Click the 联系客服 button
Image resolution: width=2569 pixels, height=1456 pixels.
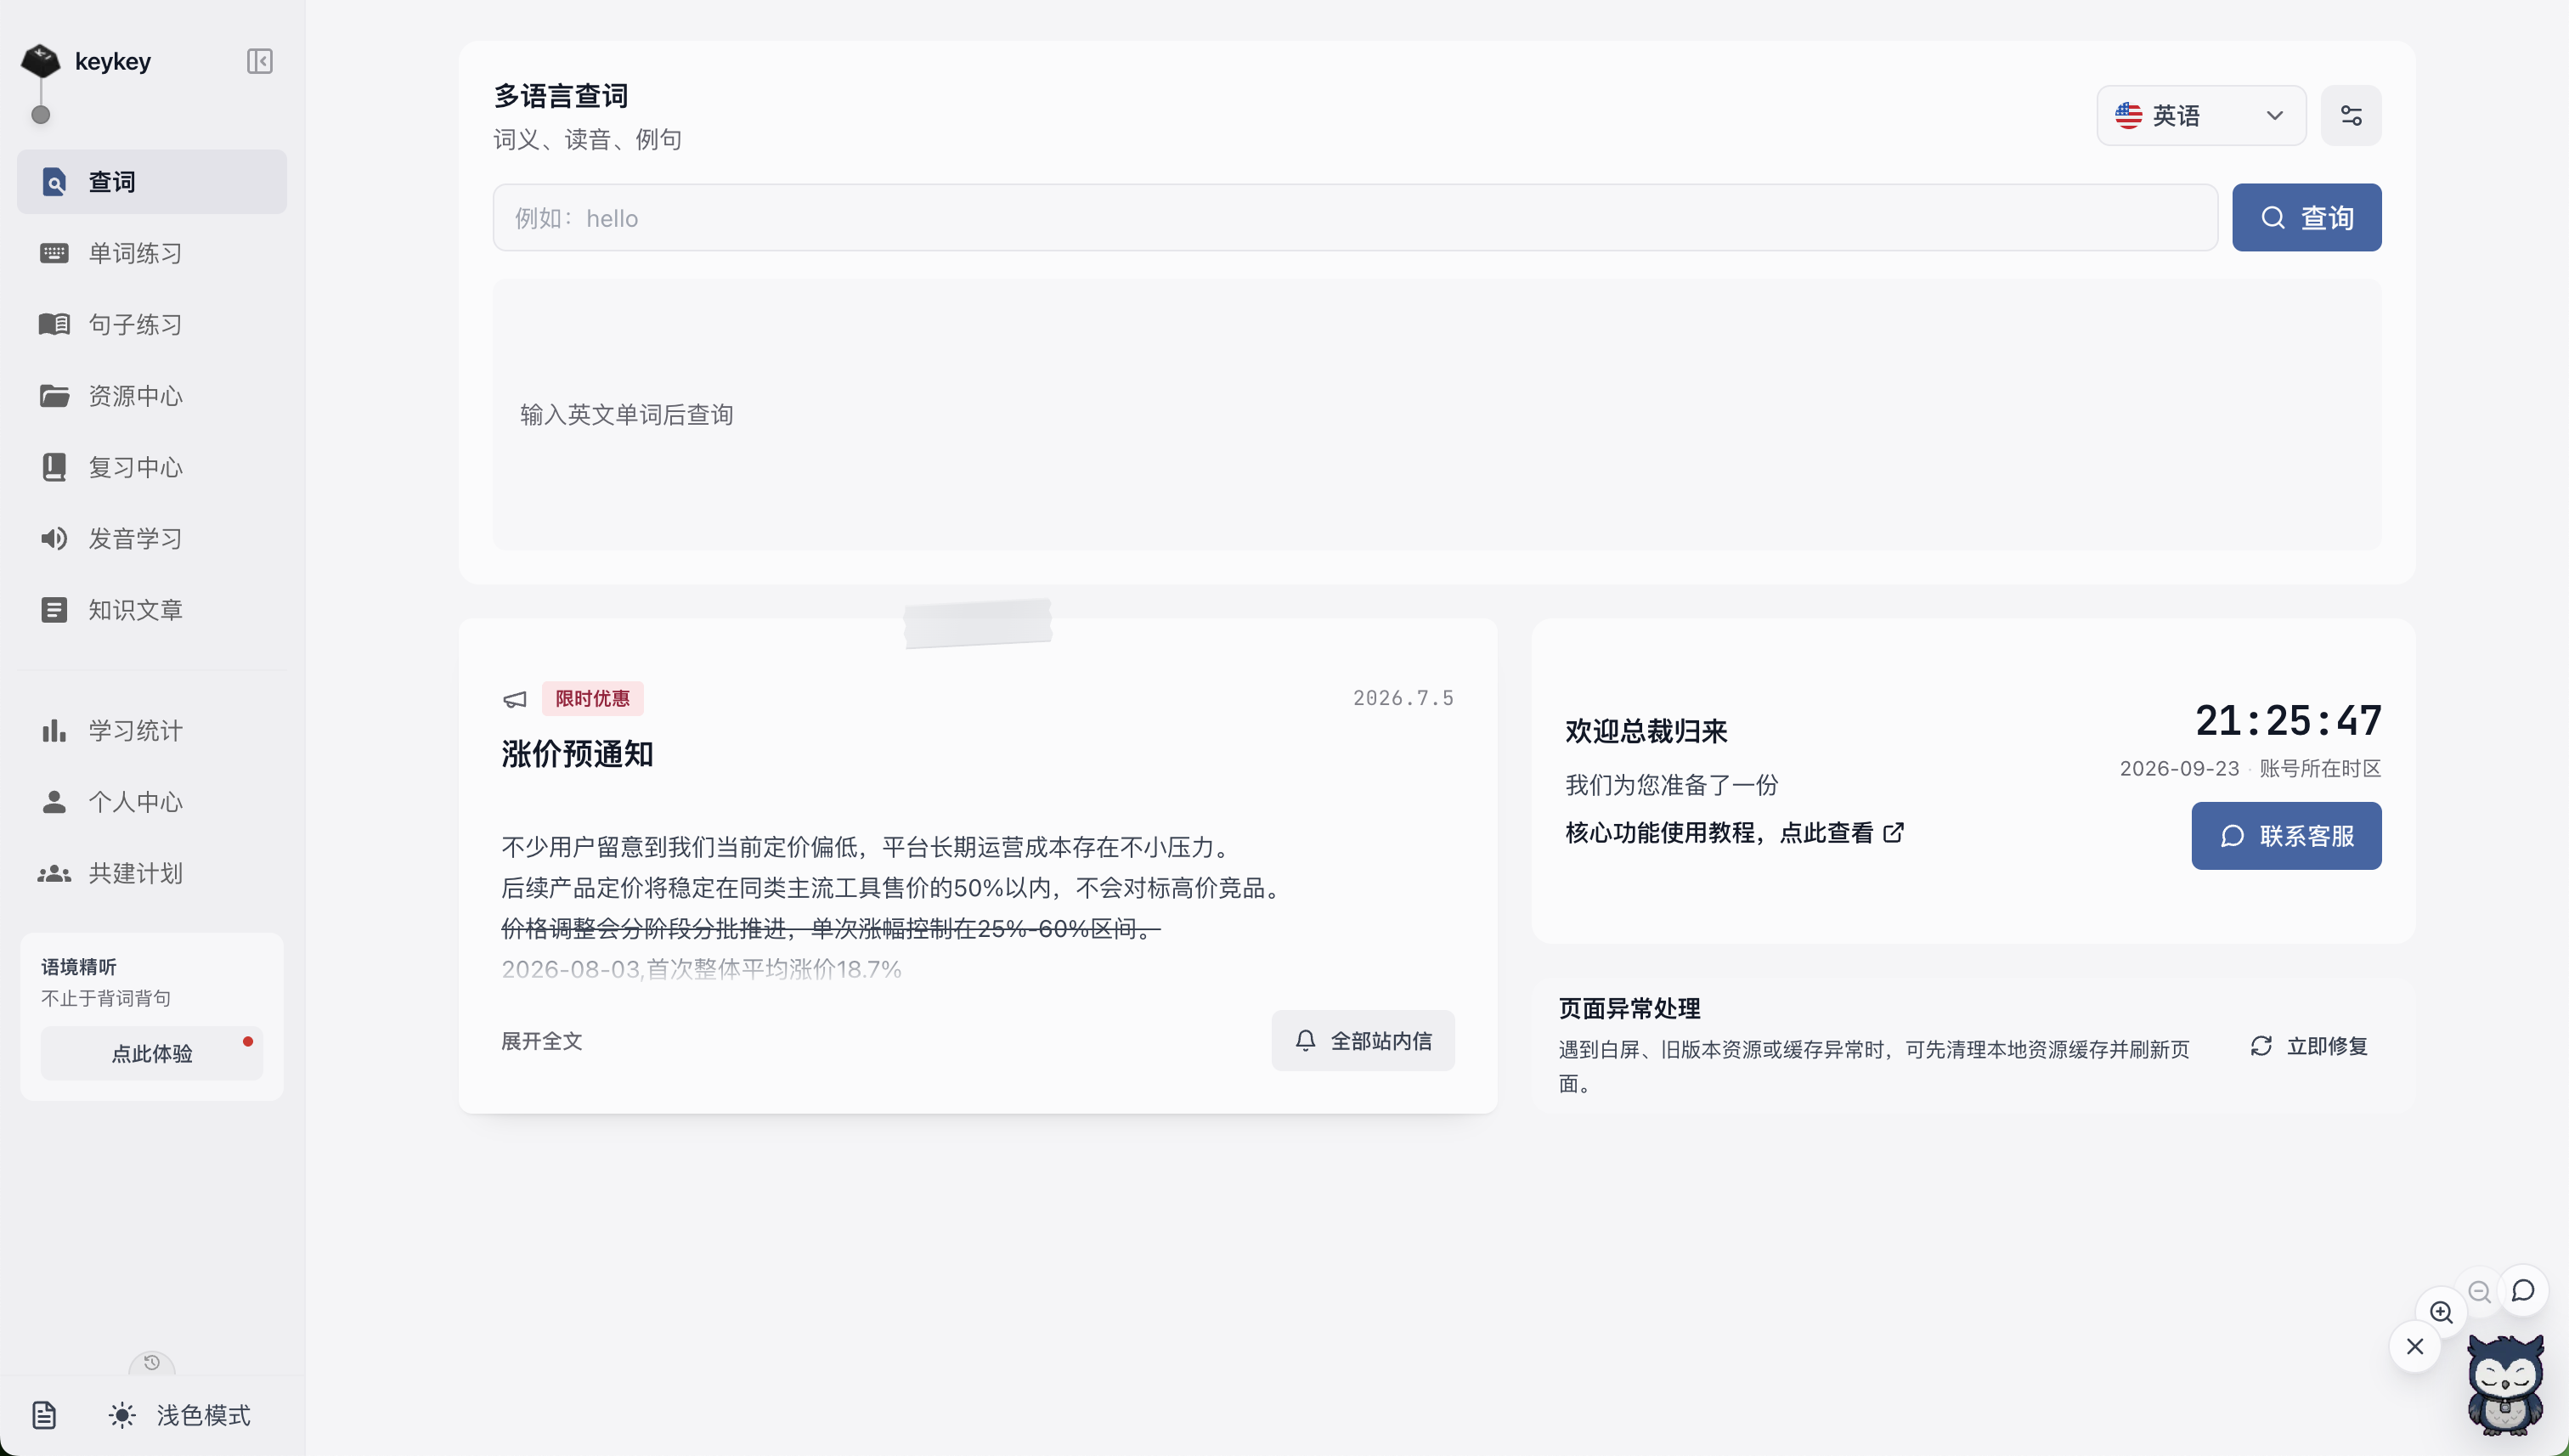pos(2286,836)
